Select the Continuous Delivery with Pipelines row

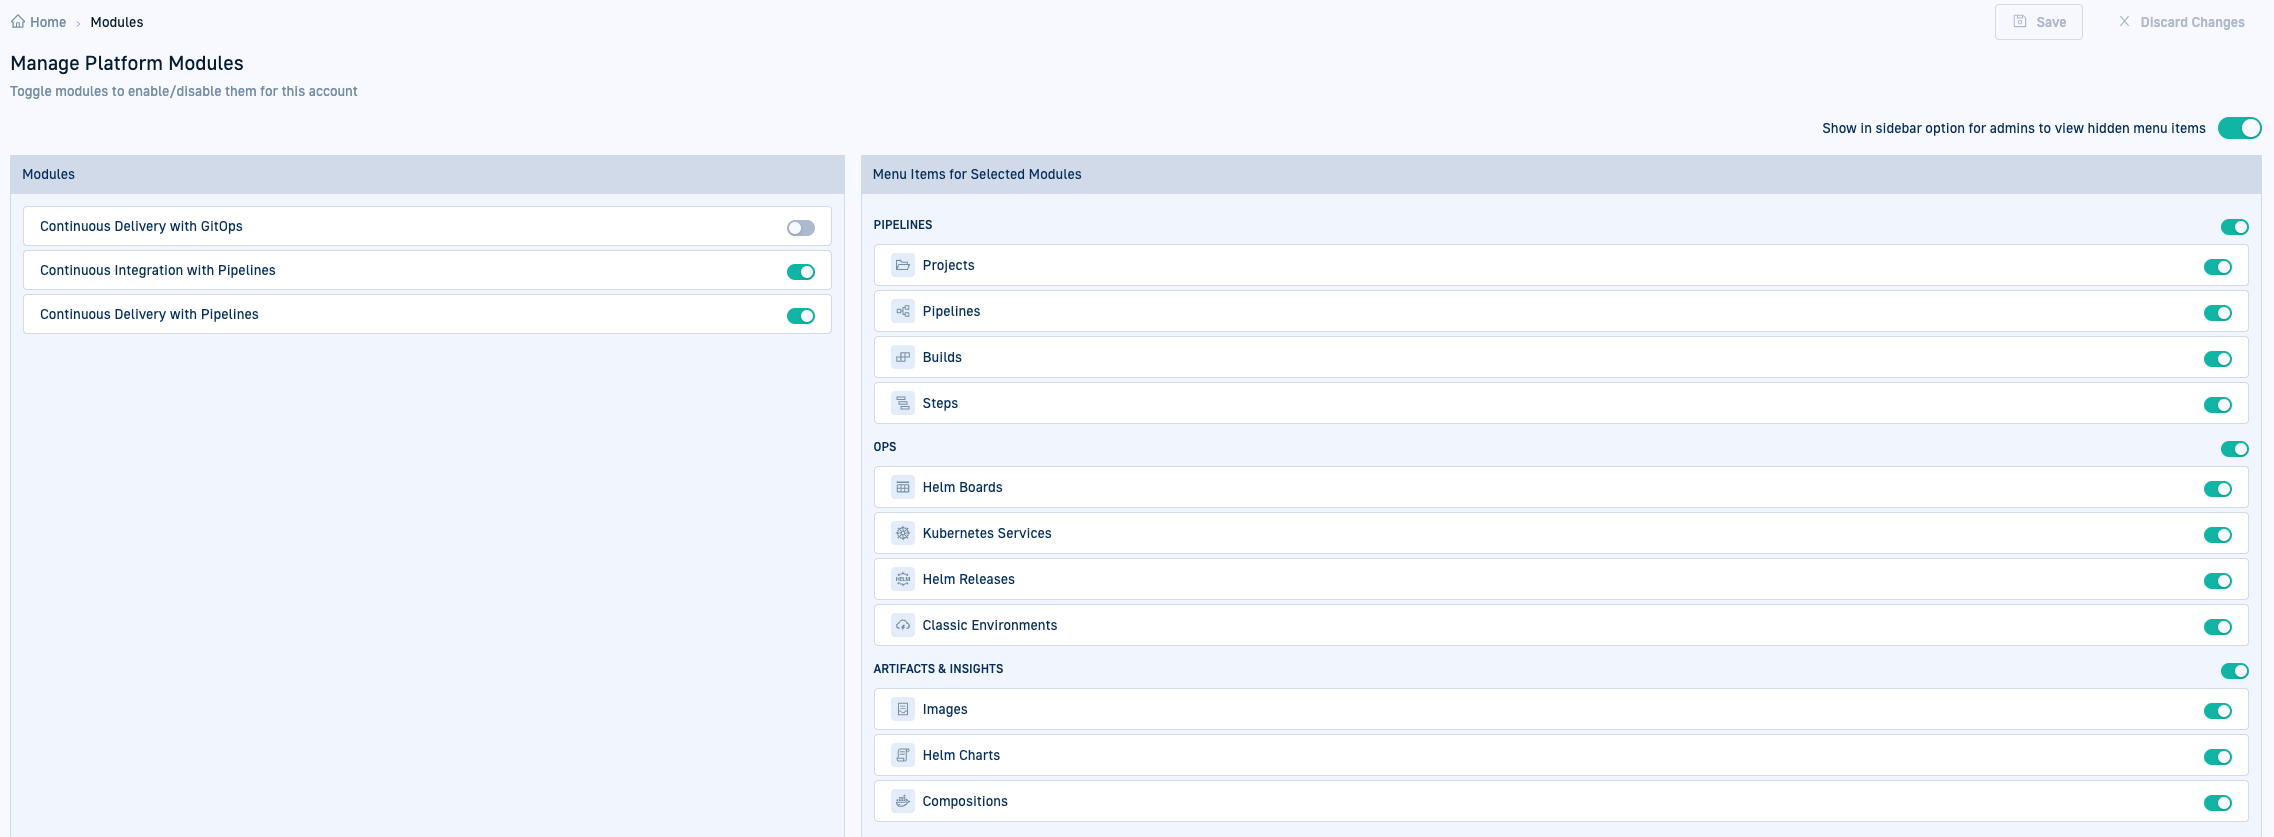tap(400, 314)
